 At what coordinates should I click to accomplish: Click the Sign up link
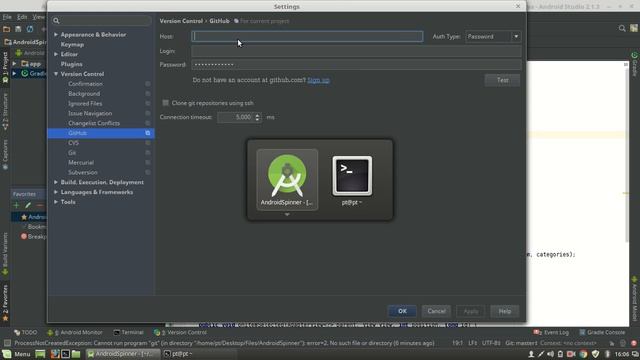point(318,80)
